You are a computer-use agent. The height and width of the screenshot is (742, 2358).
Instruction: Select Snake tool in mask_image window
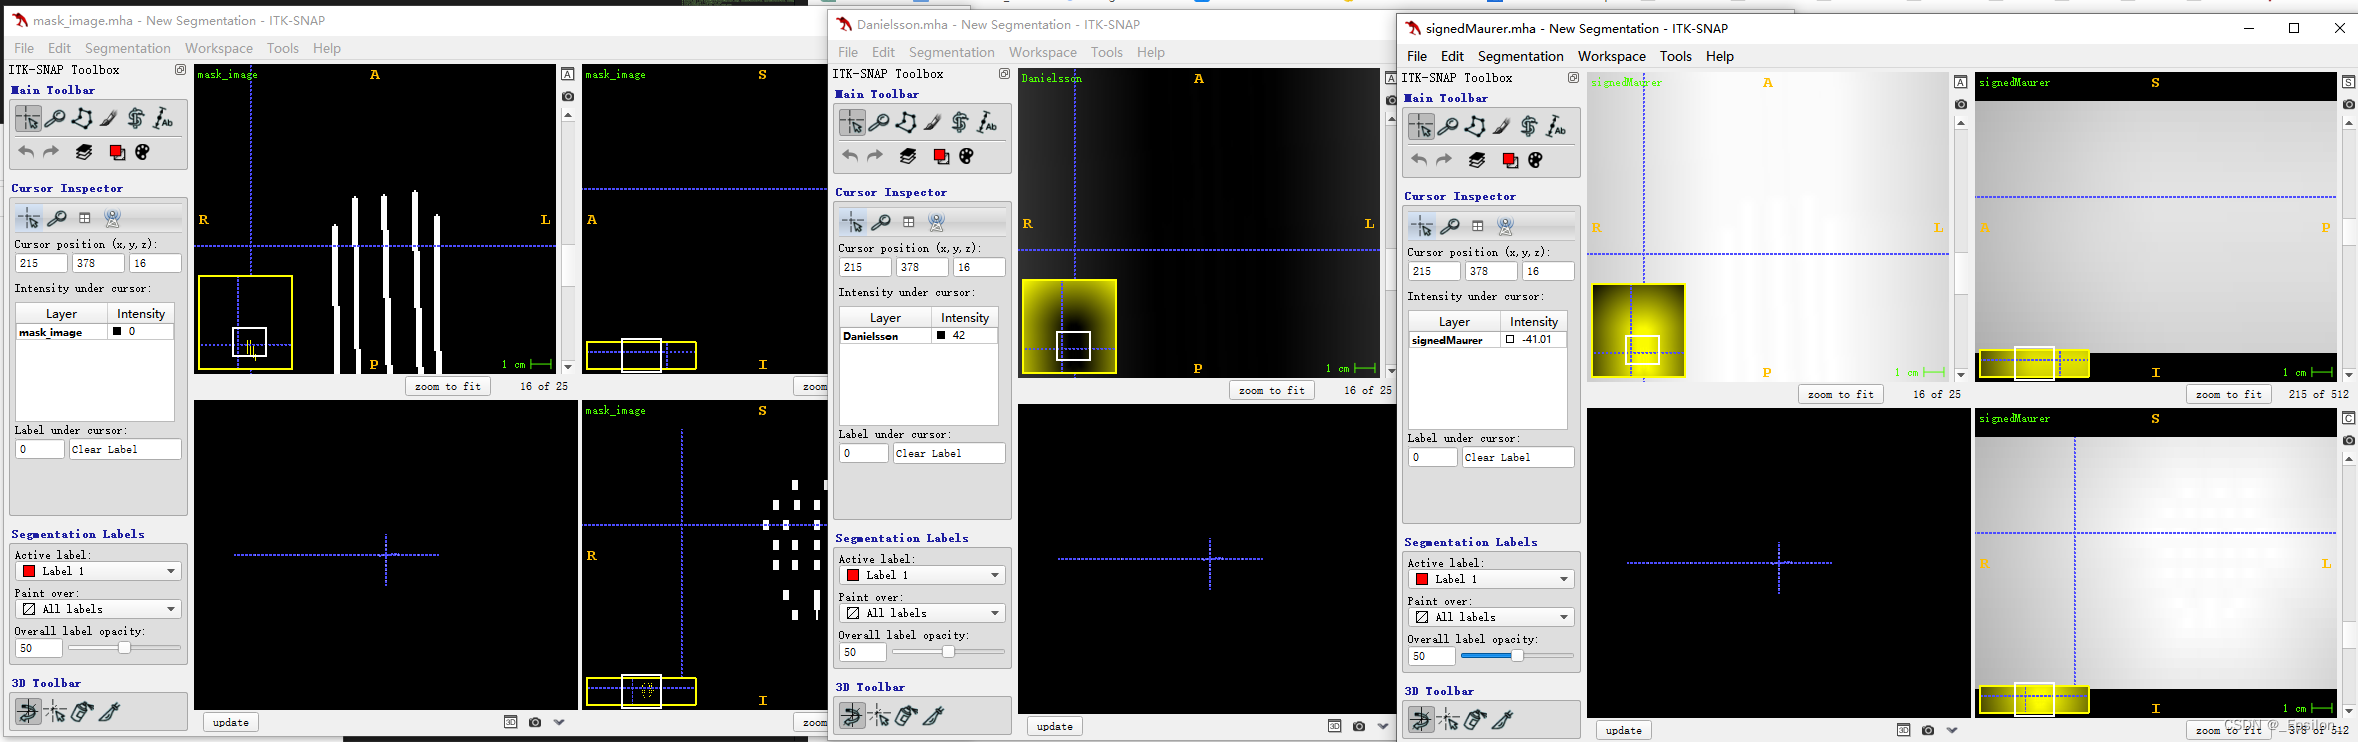pyautogui.click(x=136, y=119)
